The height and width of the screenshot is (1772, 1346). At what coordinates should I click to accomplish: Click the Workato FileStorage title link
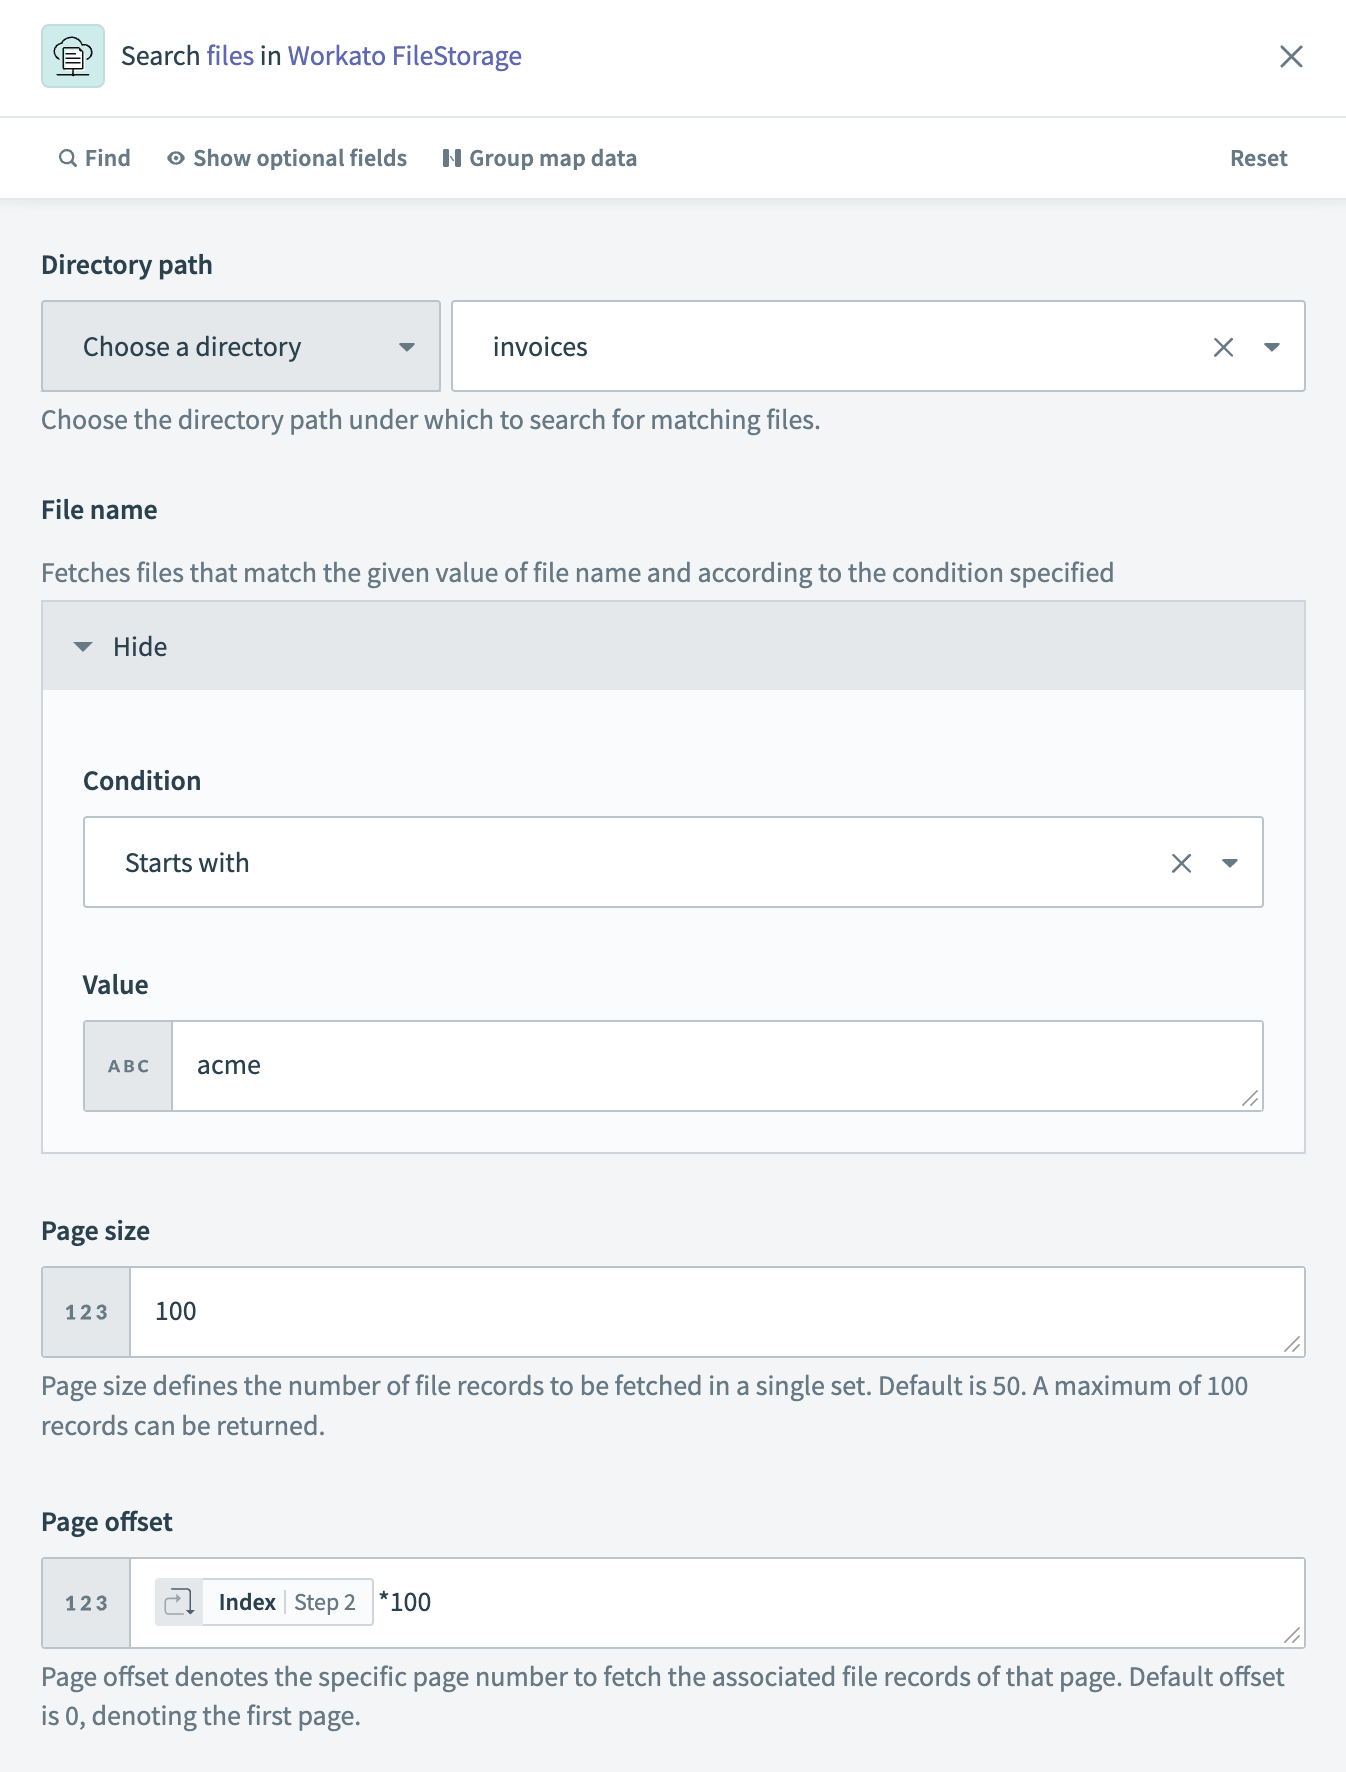(405, 56)
